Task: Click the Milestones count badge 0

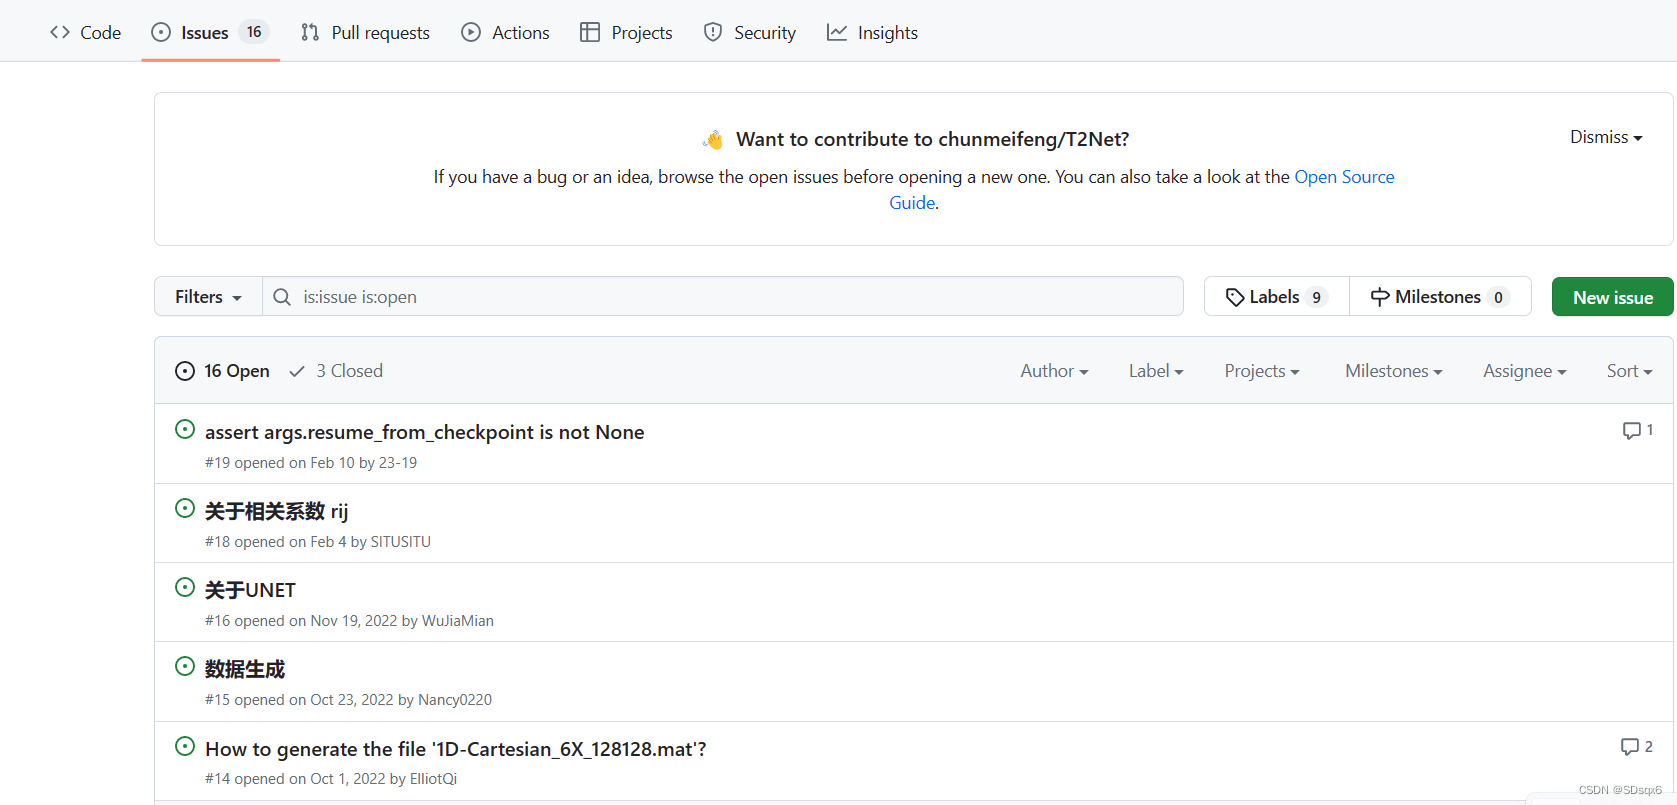Action: click(x=1498, y=297)
